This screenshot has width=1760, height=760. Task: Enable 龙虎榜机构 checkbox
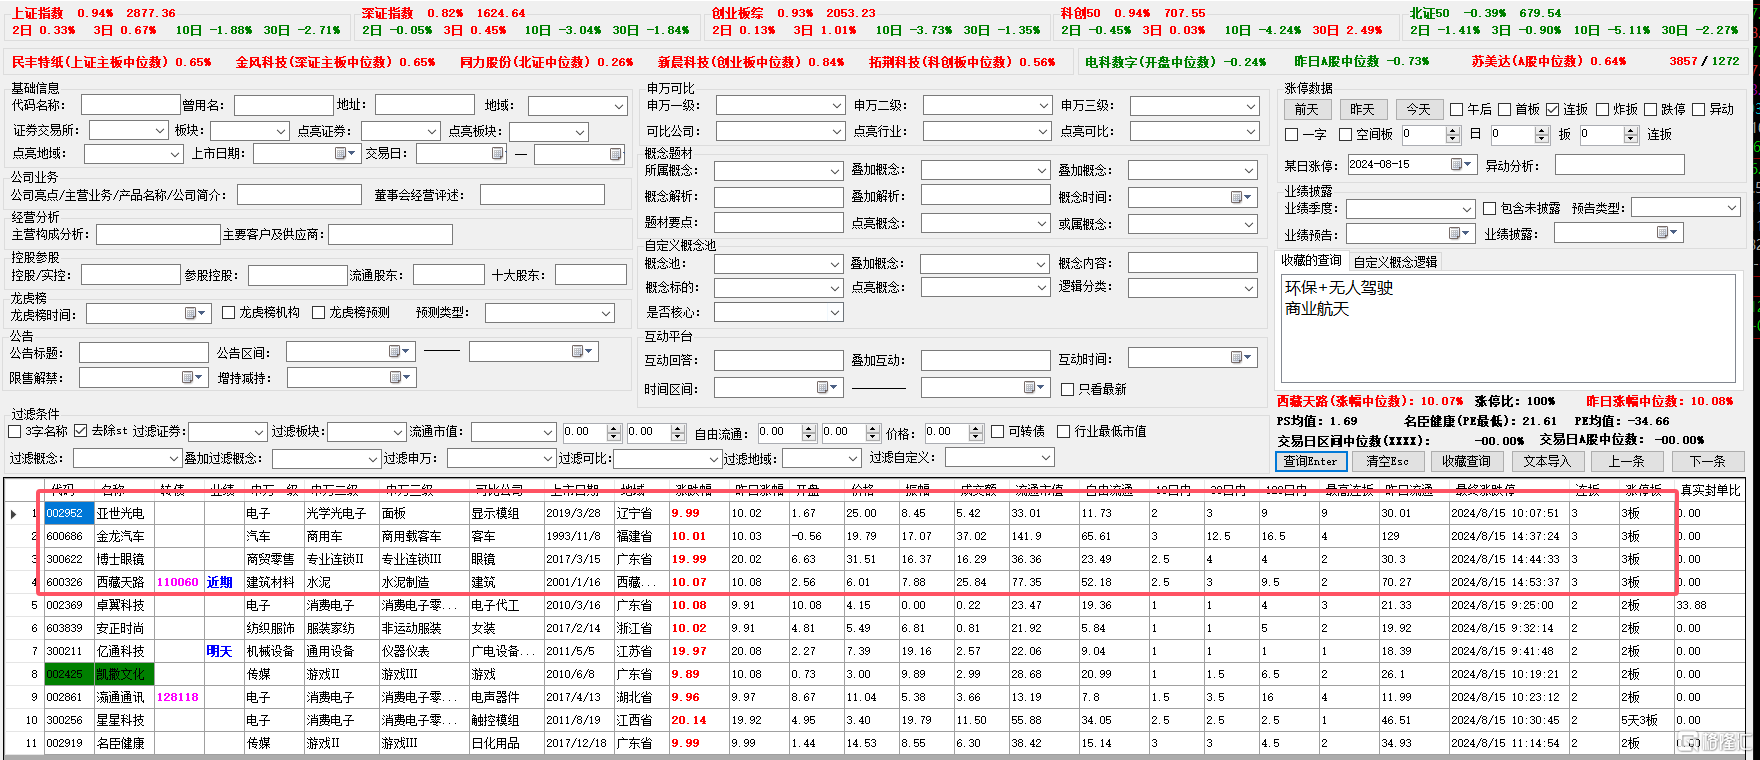click(228, 313)
